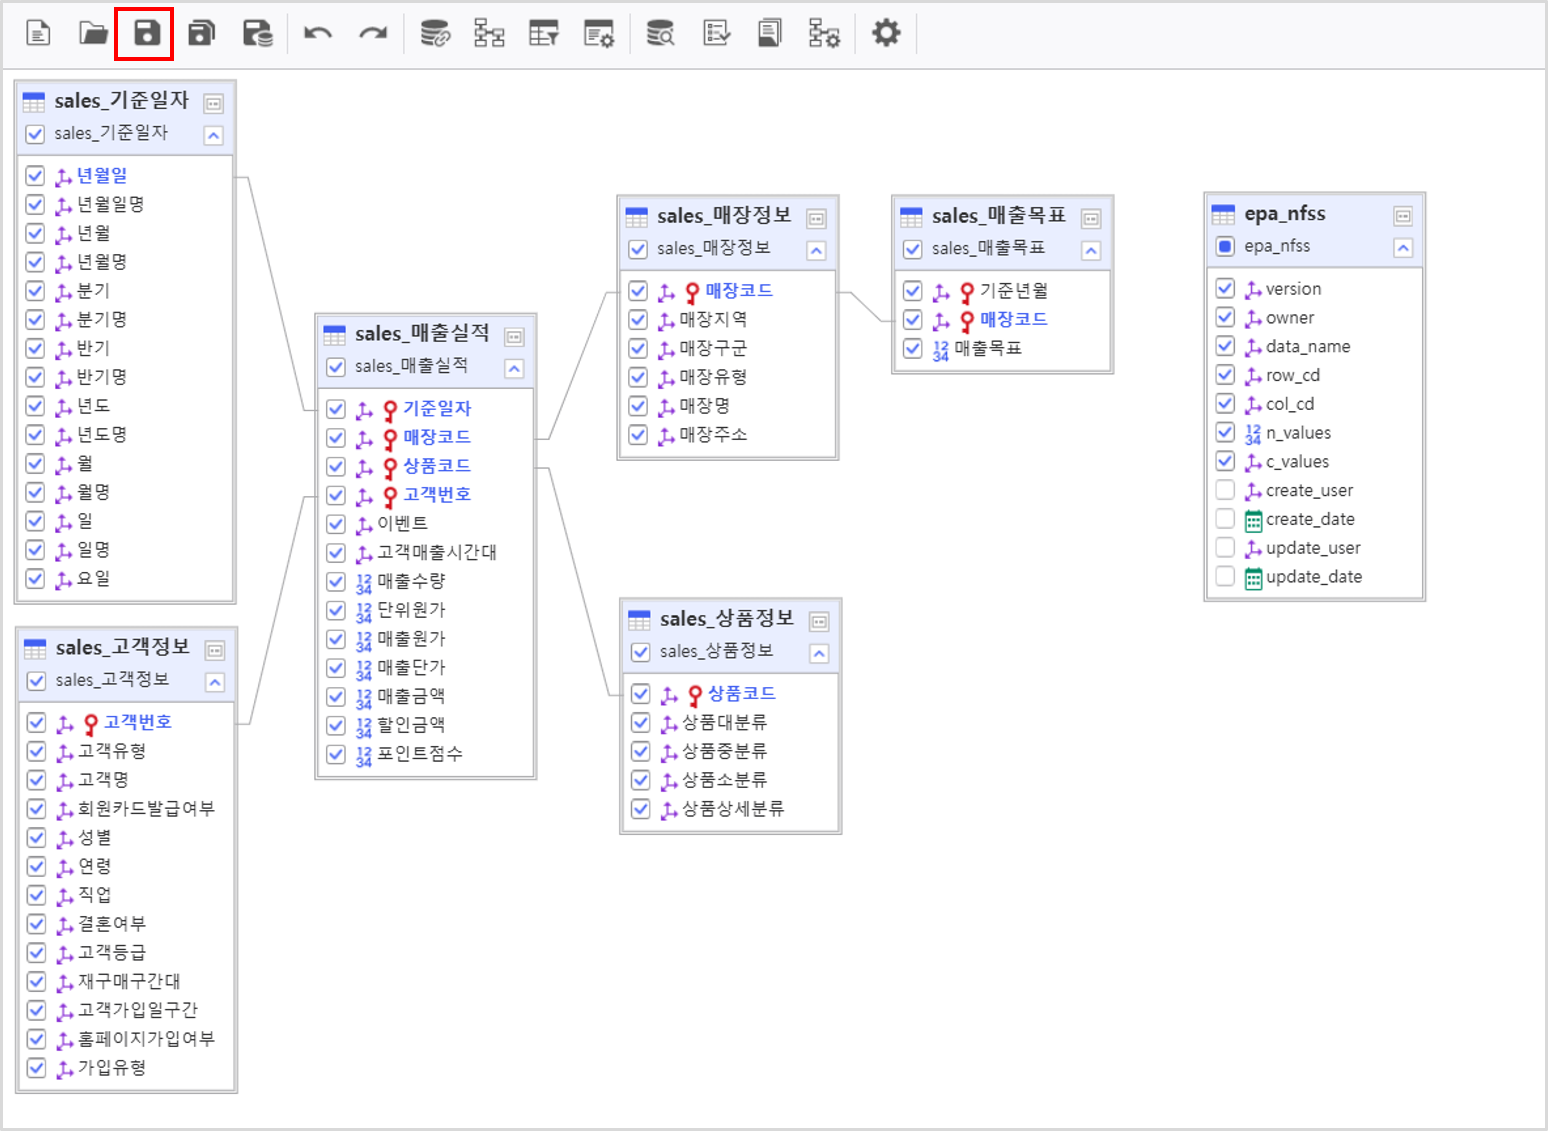Screen dimensions: 1548x1131
Task: Click the save-to-database diskette icon
Action: [258, 33]
